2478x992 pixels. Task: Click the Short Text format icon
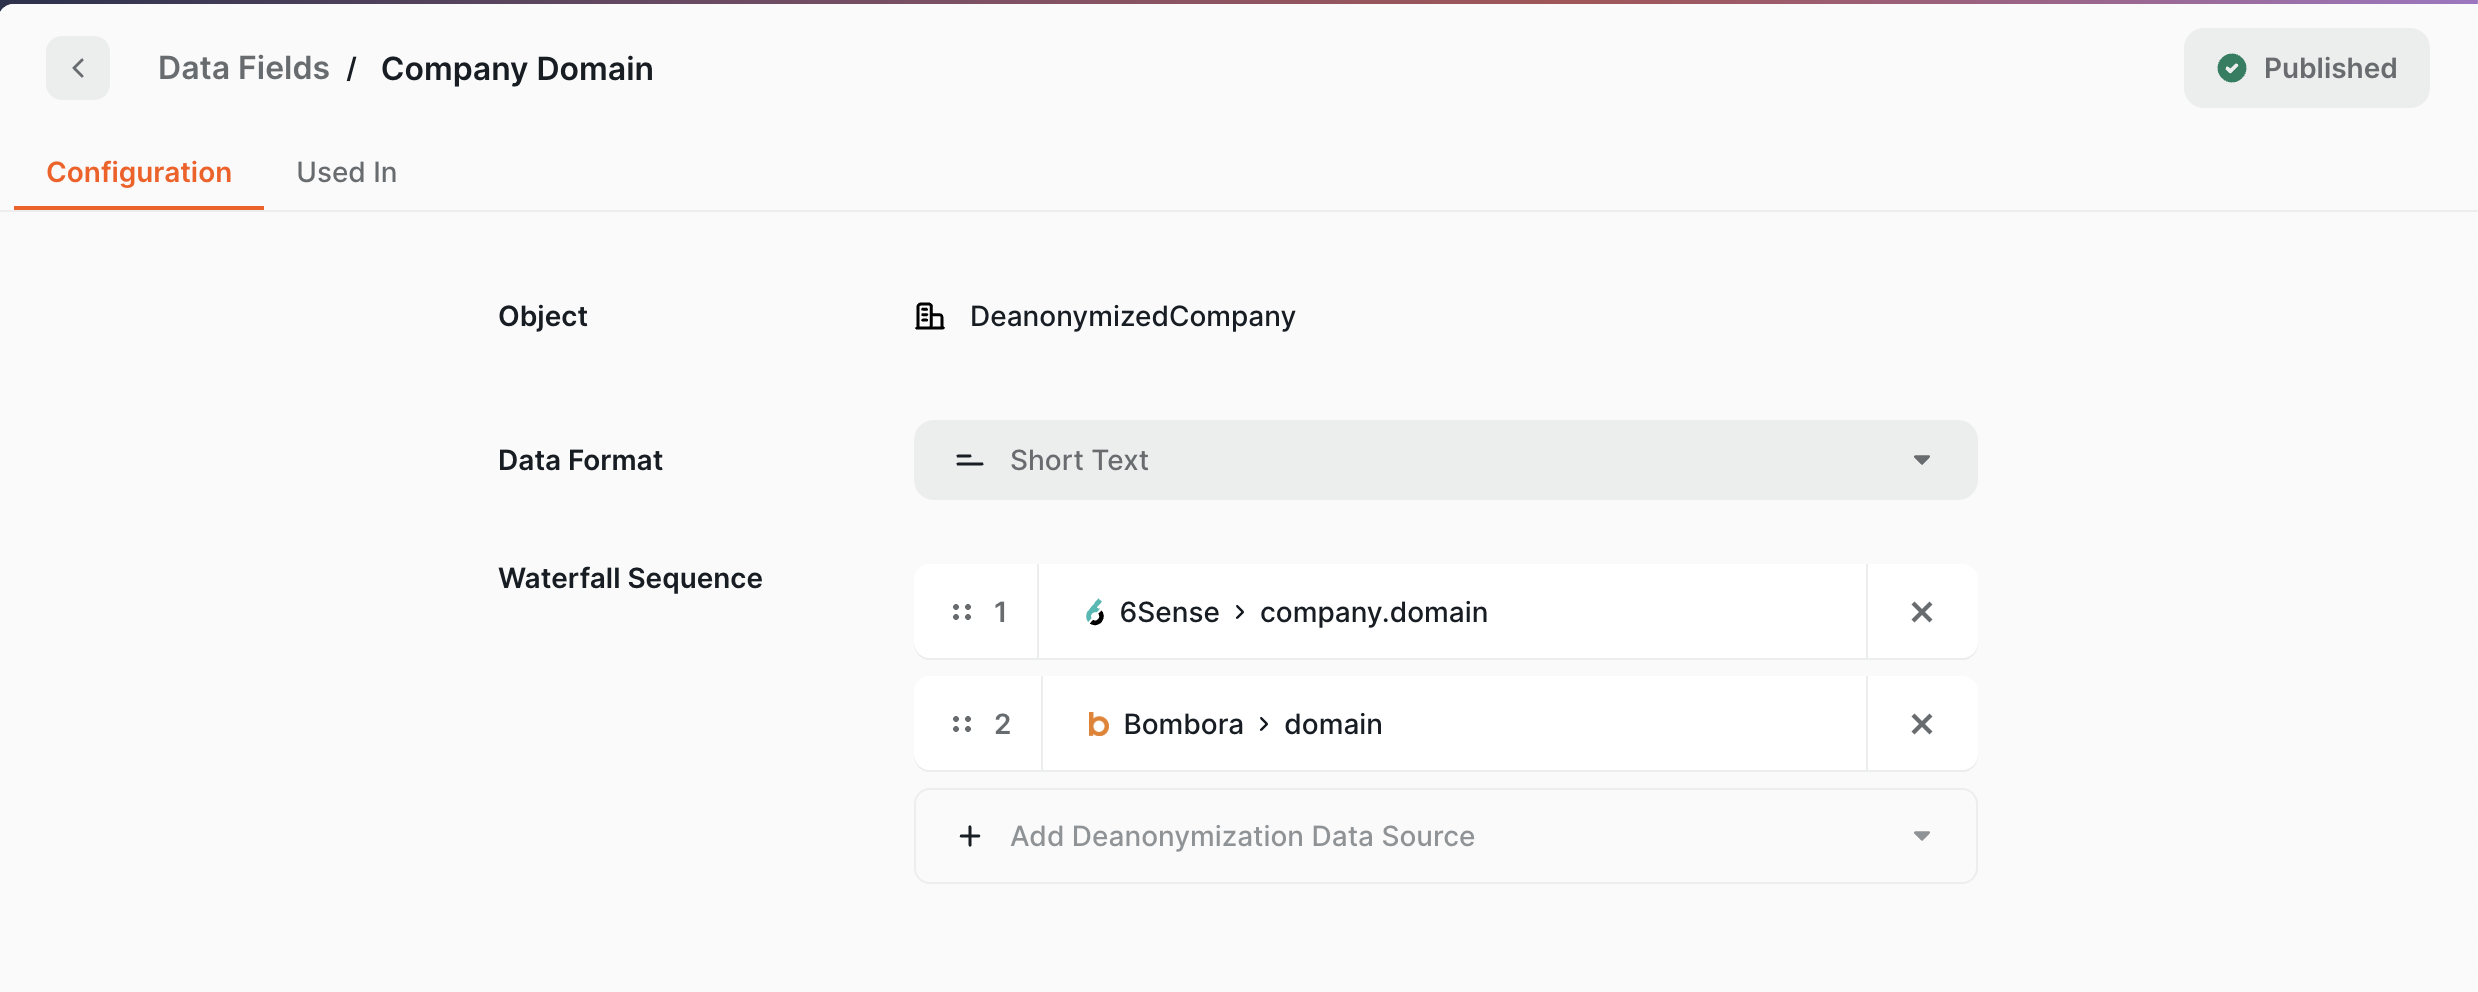point(969,460)
